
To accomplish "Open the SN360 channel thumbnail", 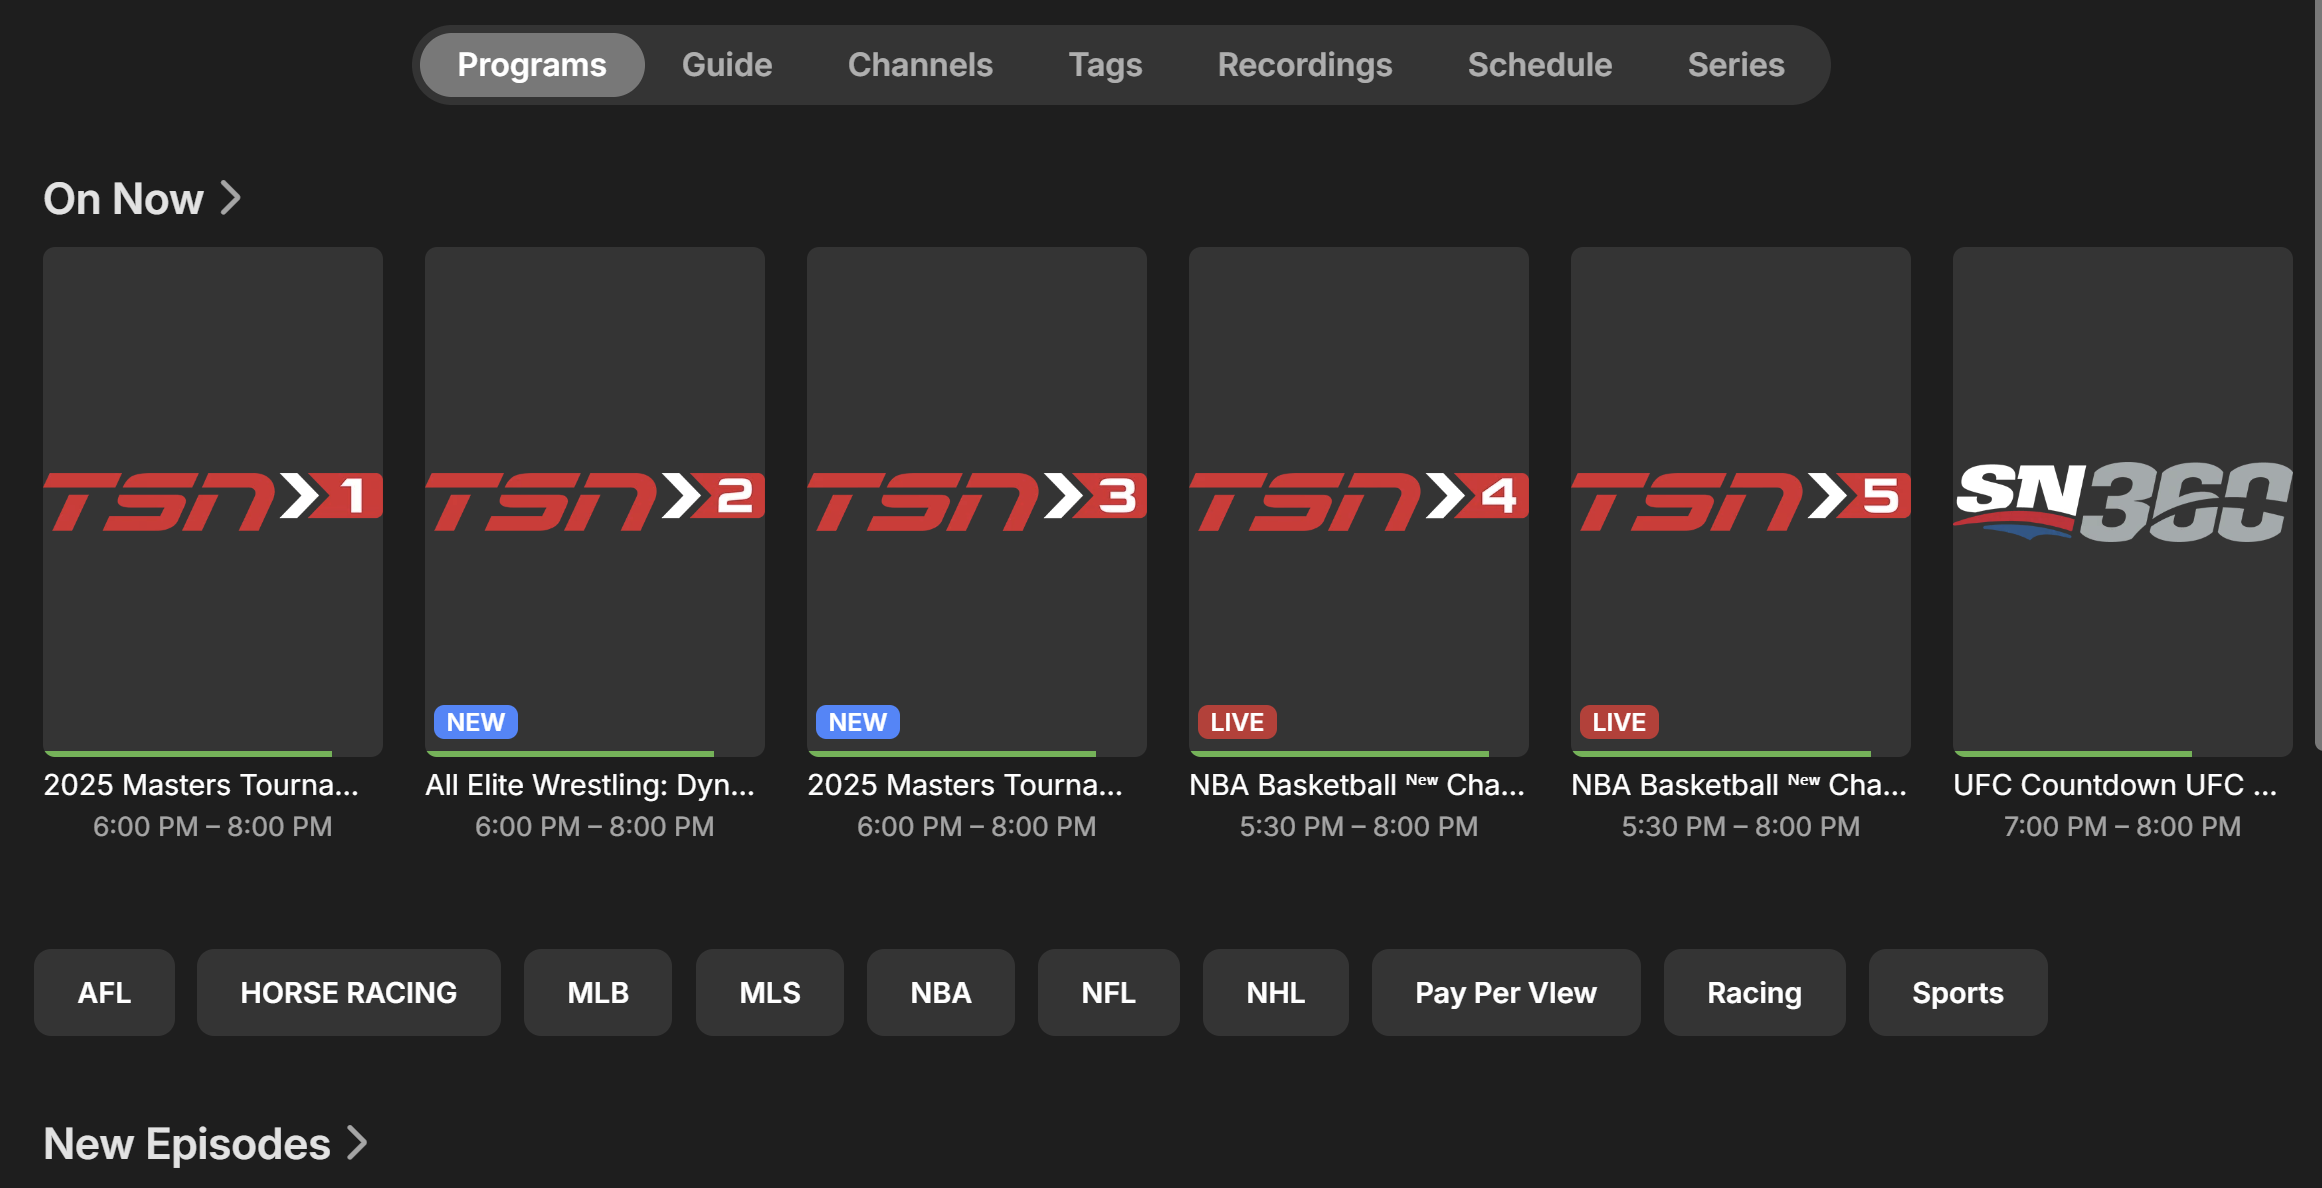I will pyautogui.click(x=2123, y=502).
